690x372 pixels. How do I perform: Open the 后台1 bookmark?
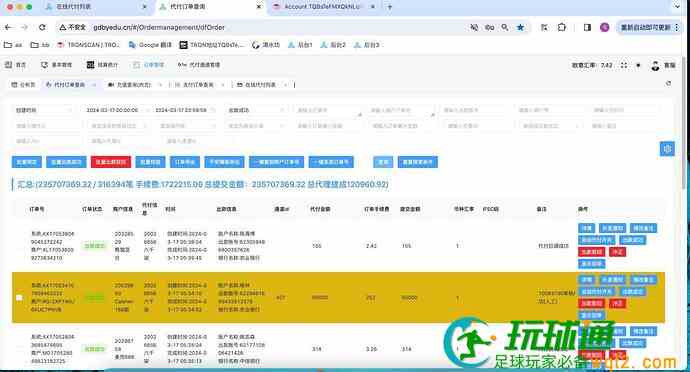pos(300,45)
